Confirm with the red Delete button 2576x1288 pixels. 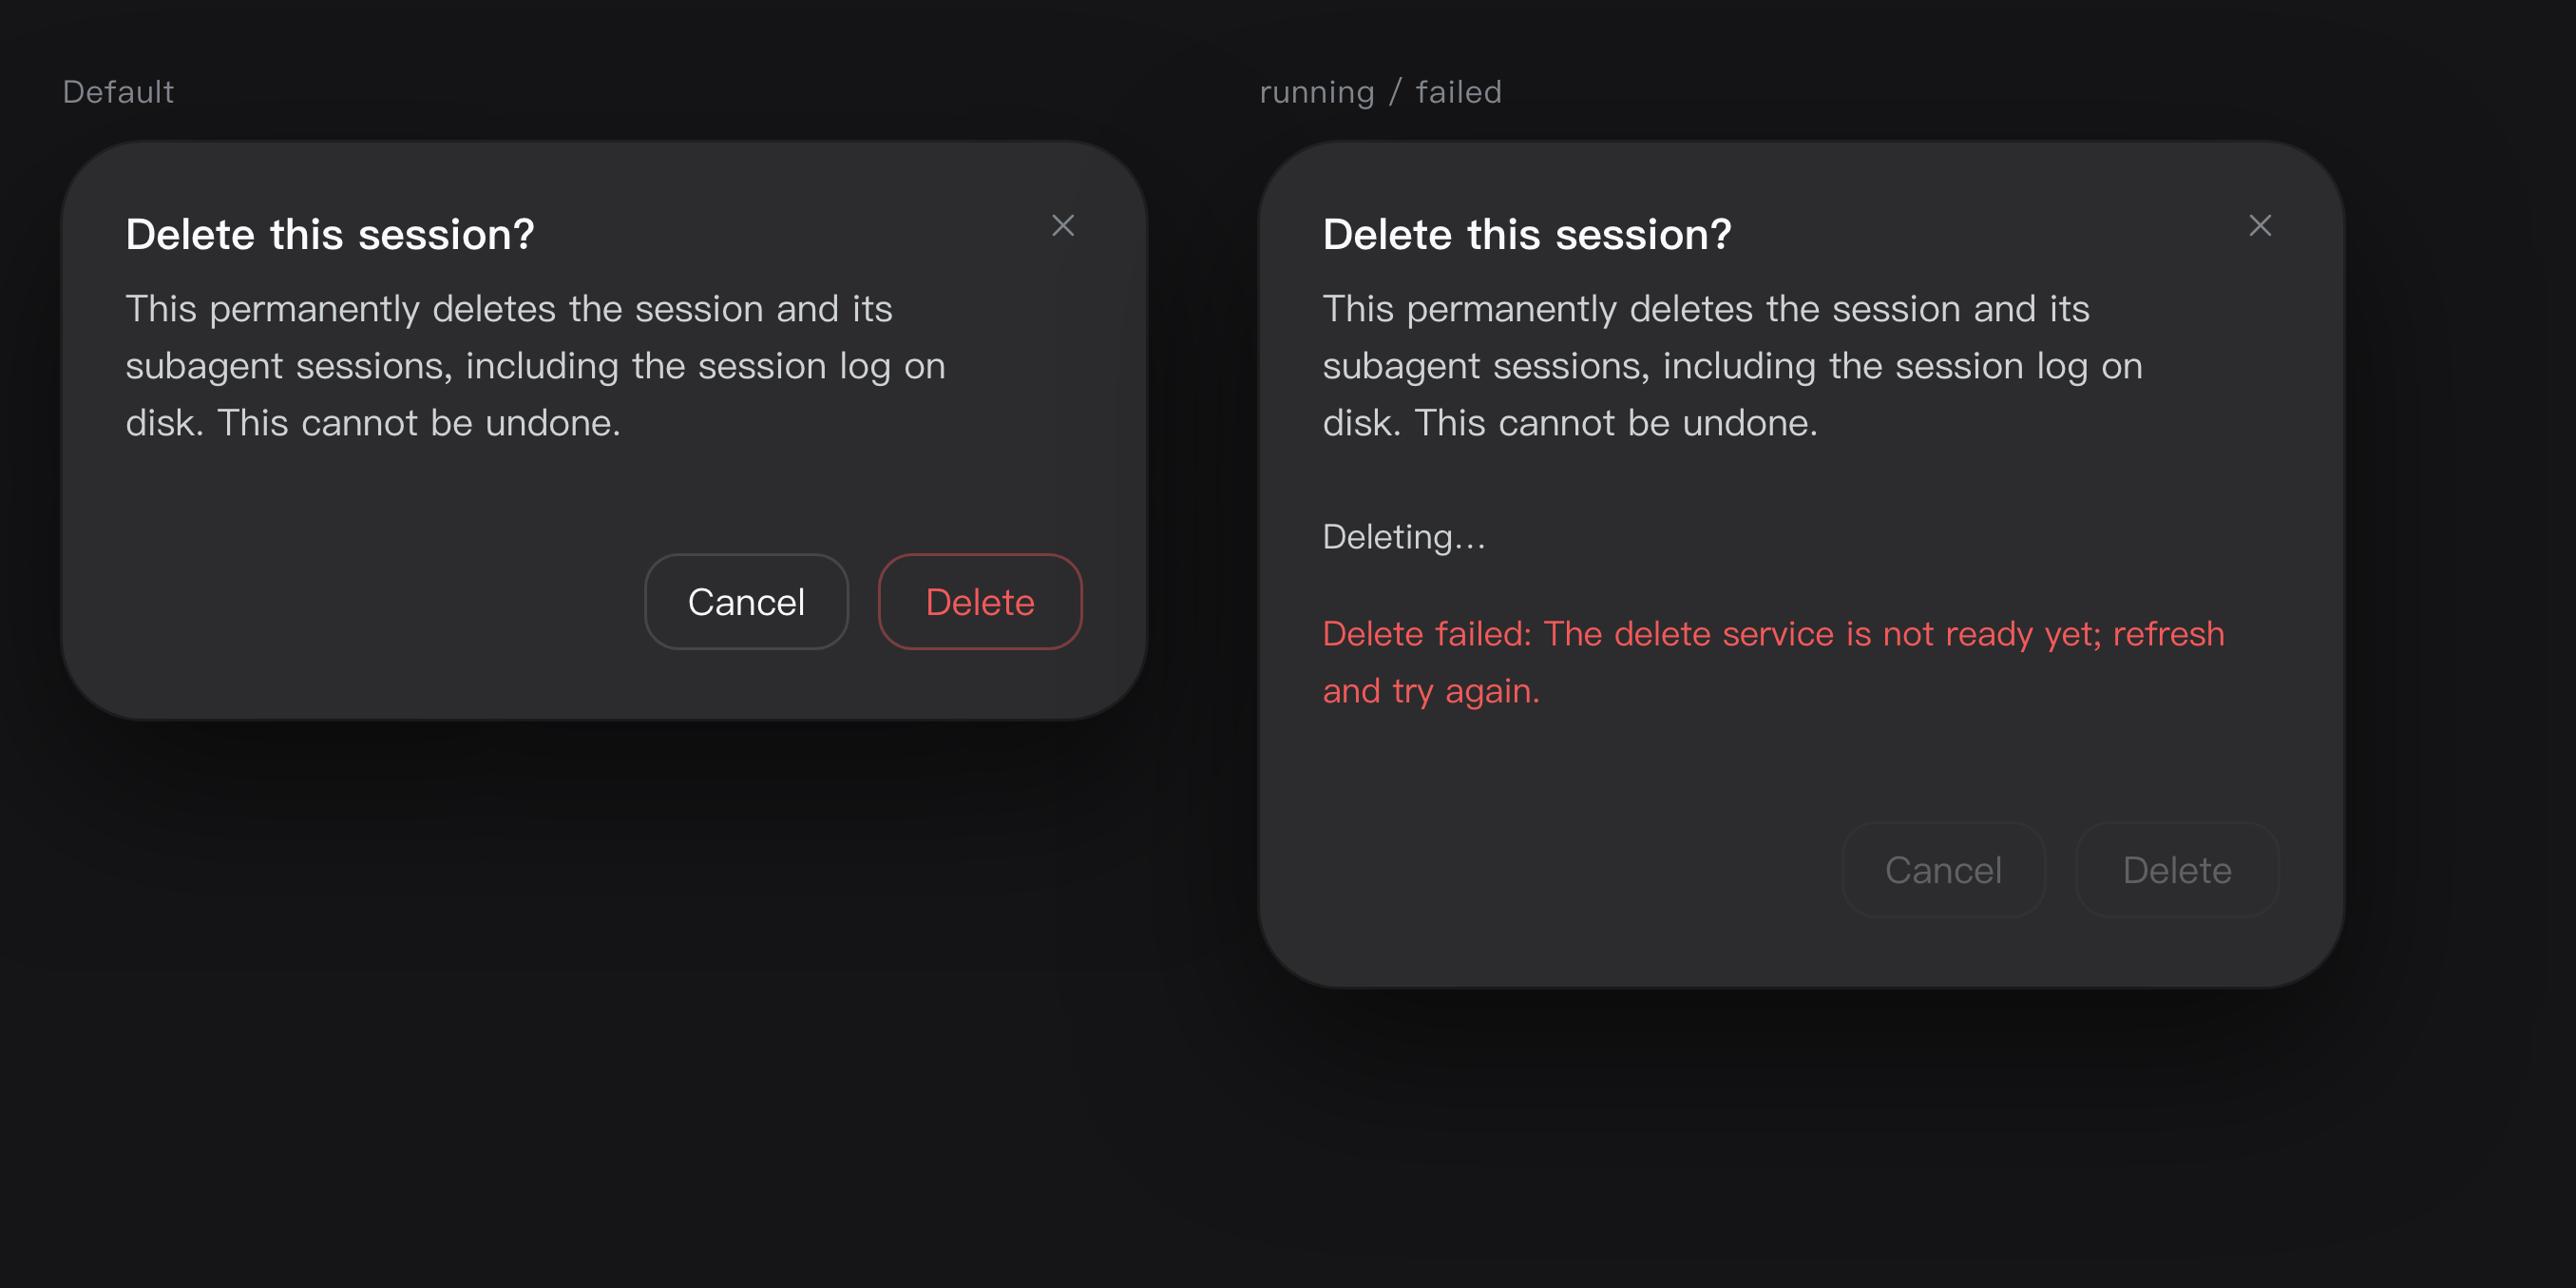(x=980, y=602)
